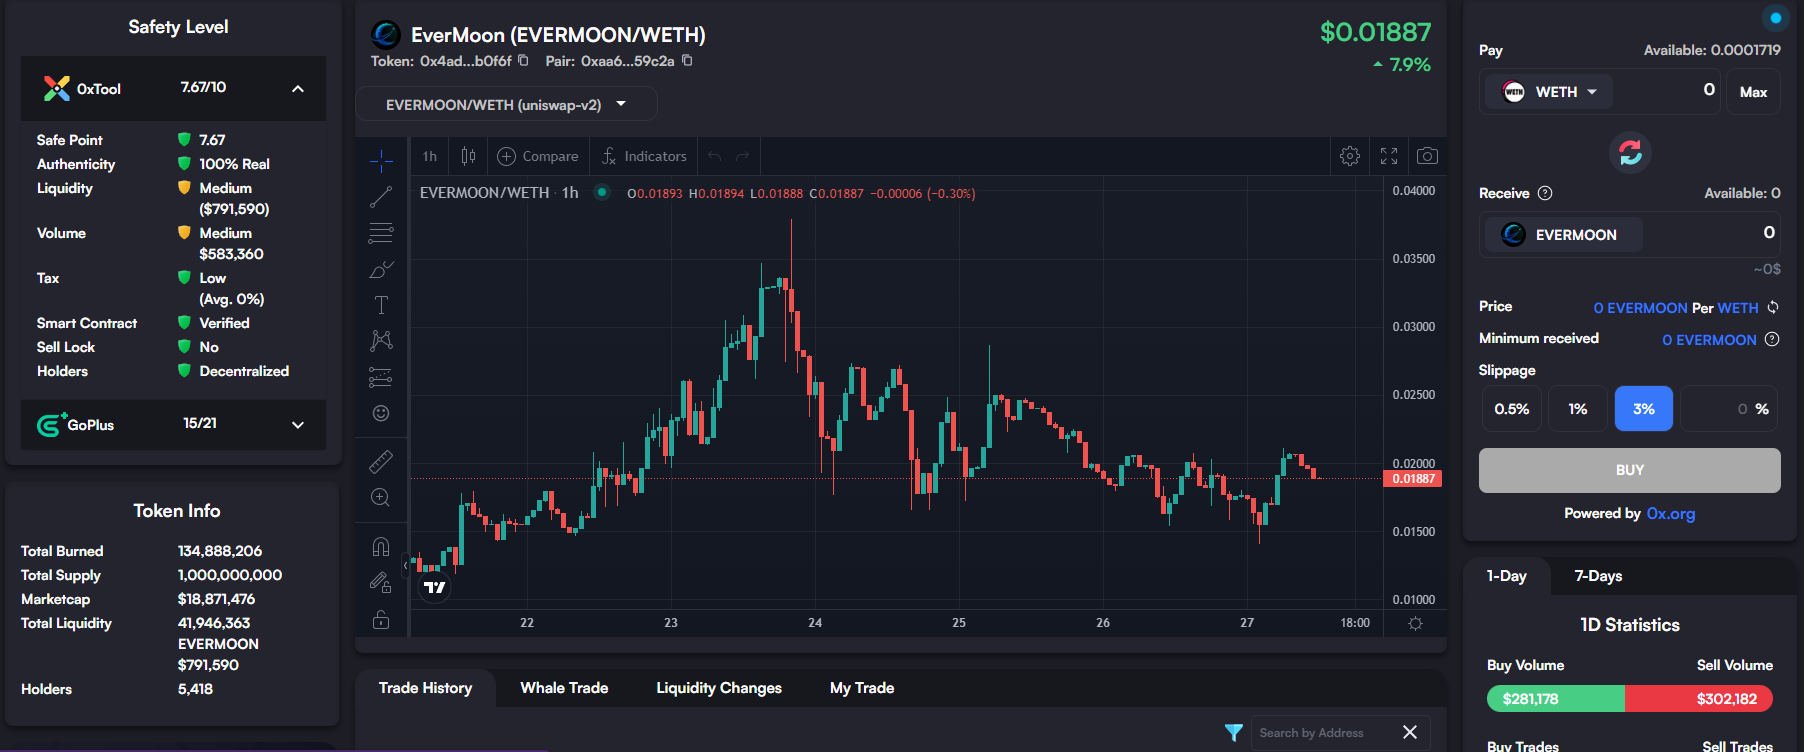Enter fullscreen chart mode
Image resolution: width=1804 pixels, height=752 pixels.
pos(1389,156)
